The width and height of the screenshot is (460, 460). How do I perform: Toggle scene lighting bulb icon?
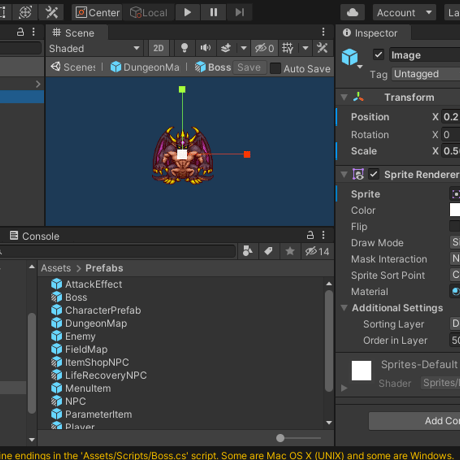184,49
